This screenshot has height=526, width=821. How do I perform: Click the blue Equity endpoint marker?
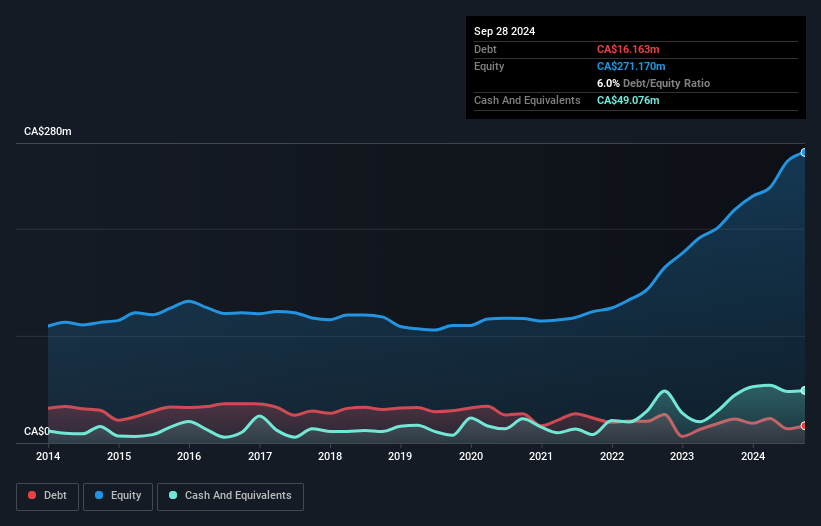pos(804,153)
